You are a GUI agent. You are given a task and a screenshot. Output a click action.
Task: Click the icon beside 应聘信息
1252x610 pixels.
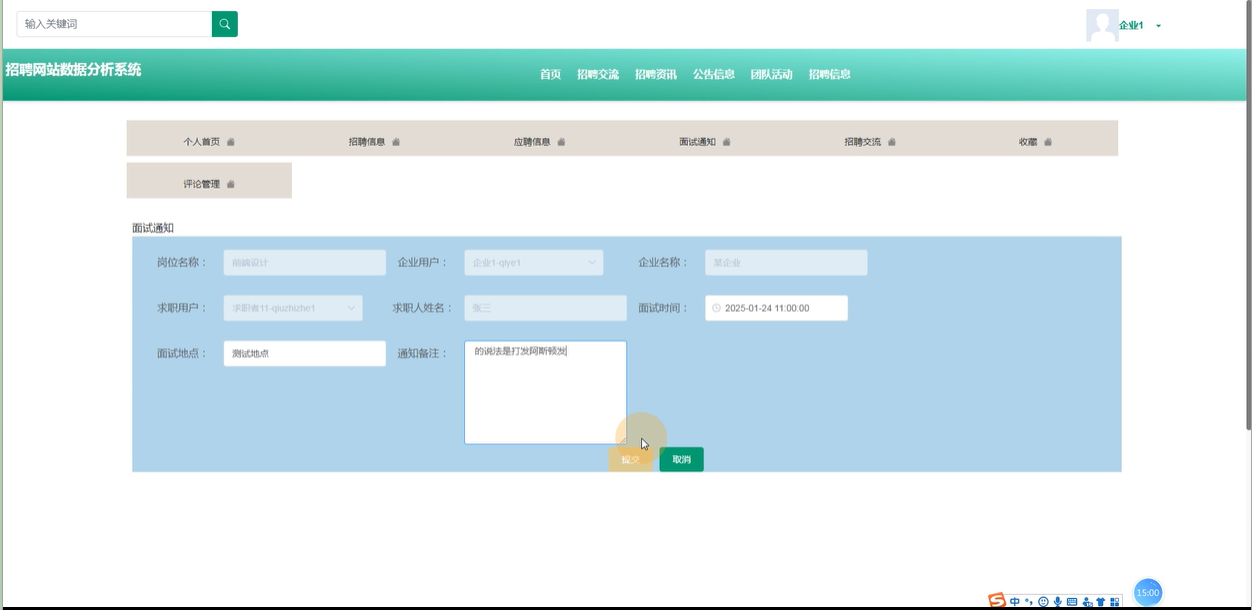click(561, 142)
